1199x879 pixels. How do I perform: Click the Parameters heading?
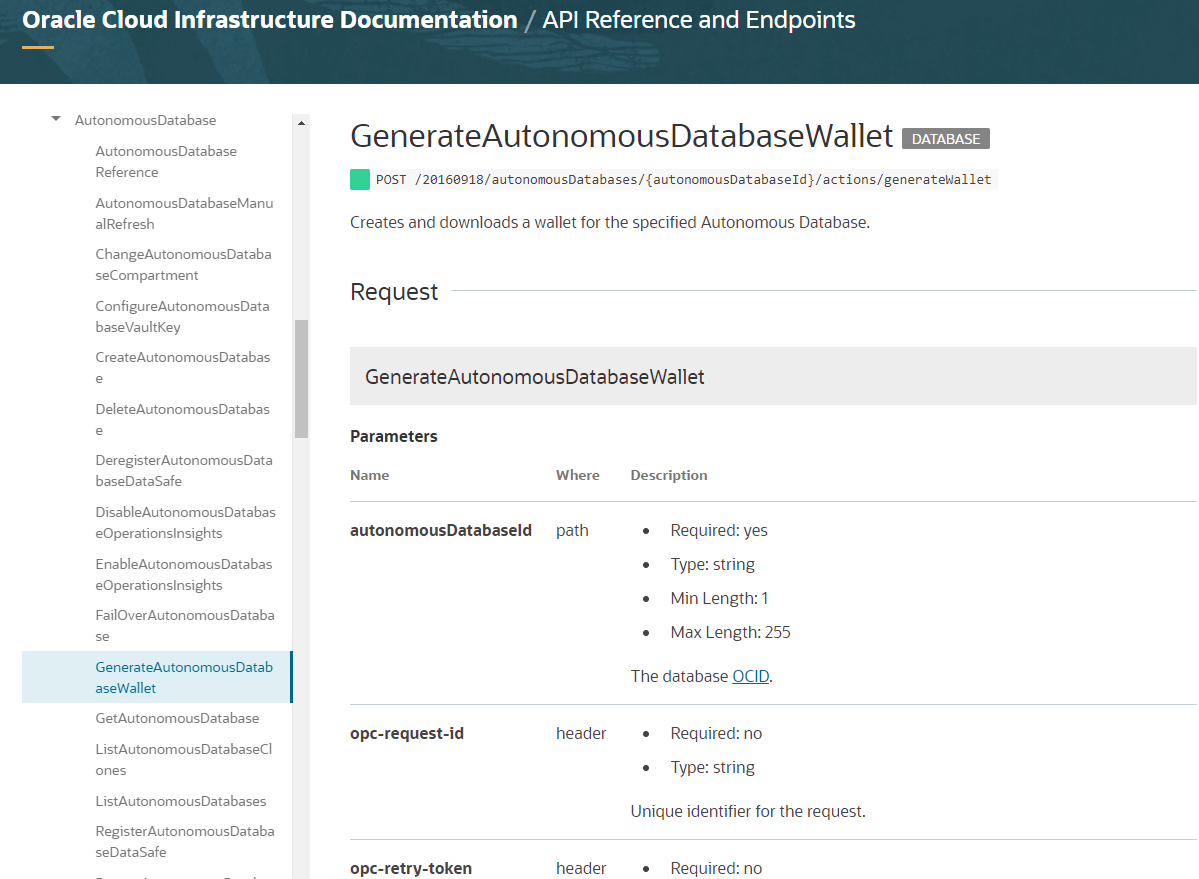[394, 436]
